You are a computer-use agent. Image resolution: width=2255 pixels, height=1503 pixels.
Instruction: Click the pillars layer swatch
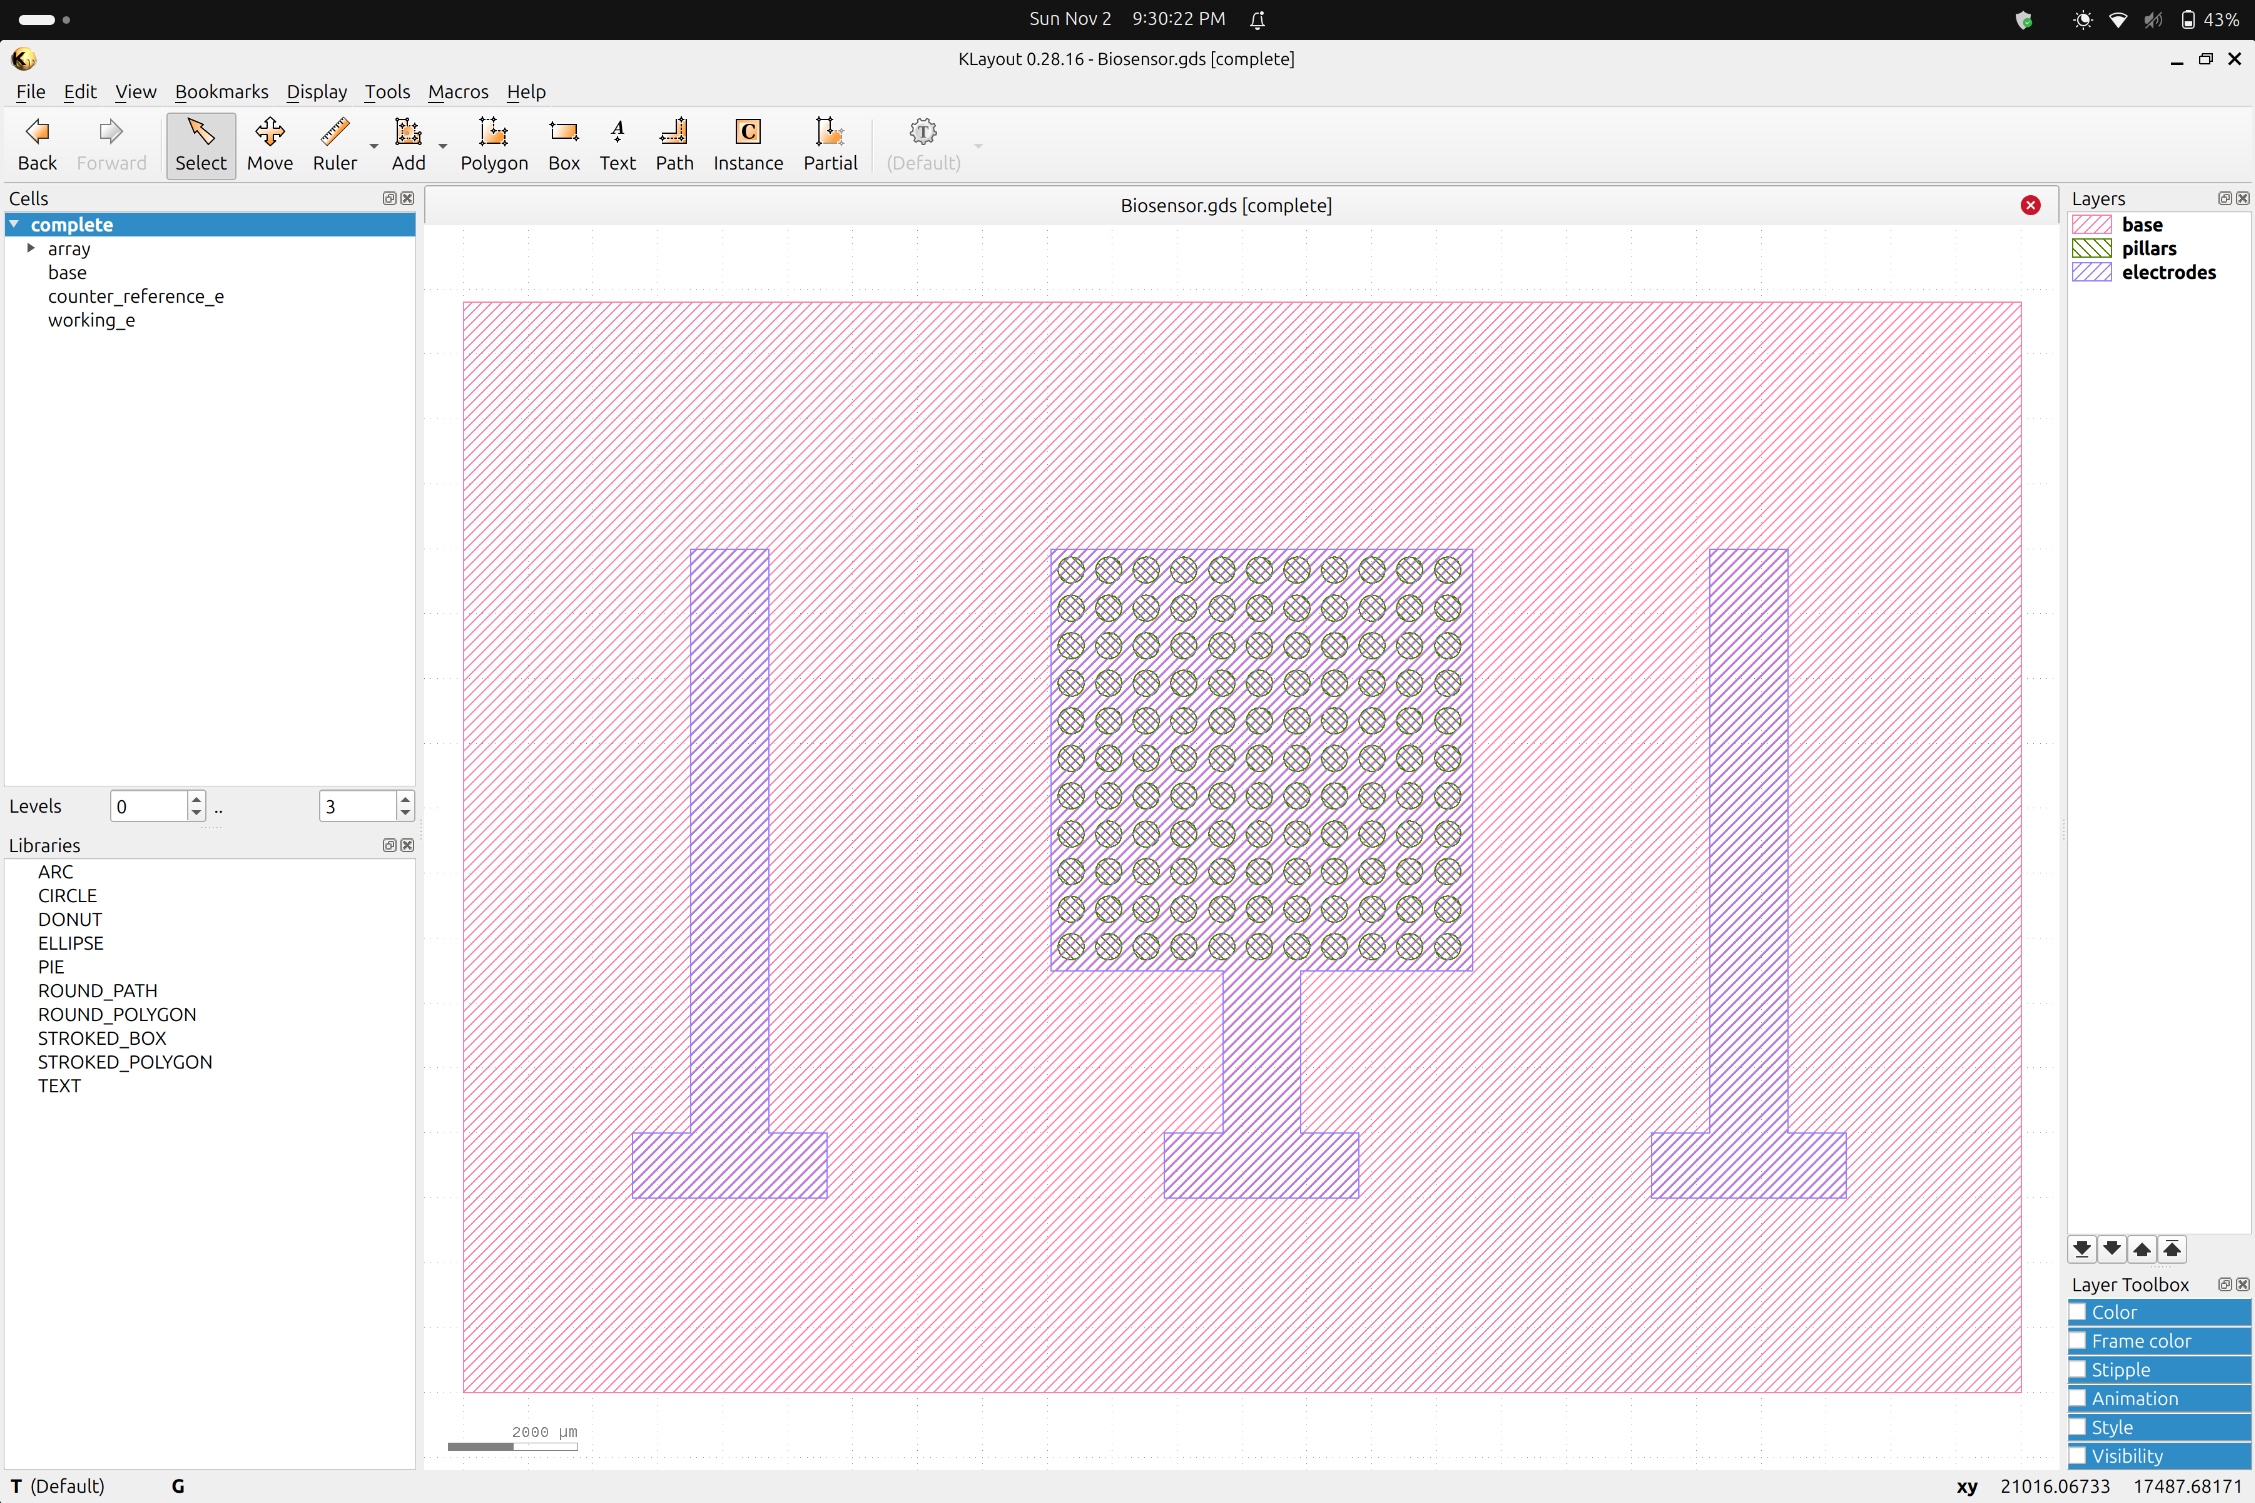click(2092, 249)
